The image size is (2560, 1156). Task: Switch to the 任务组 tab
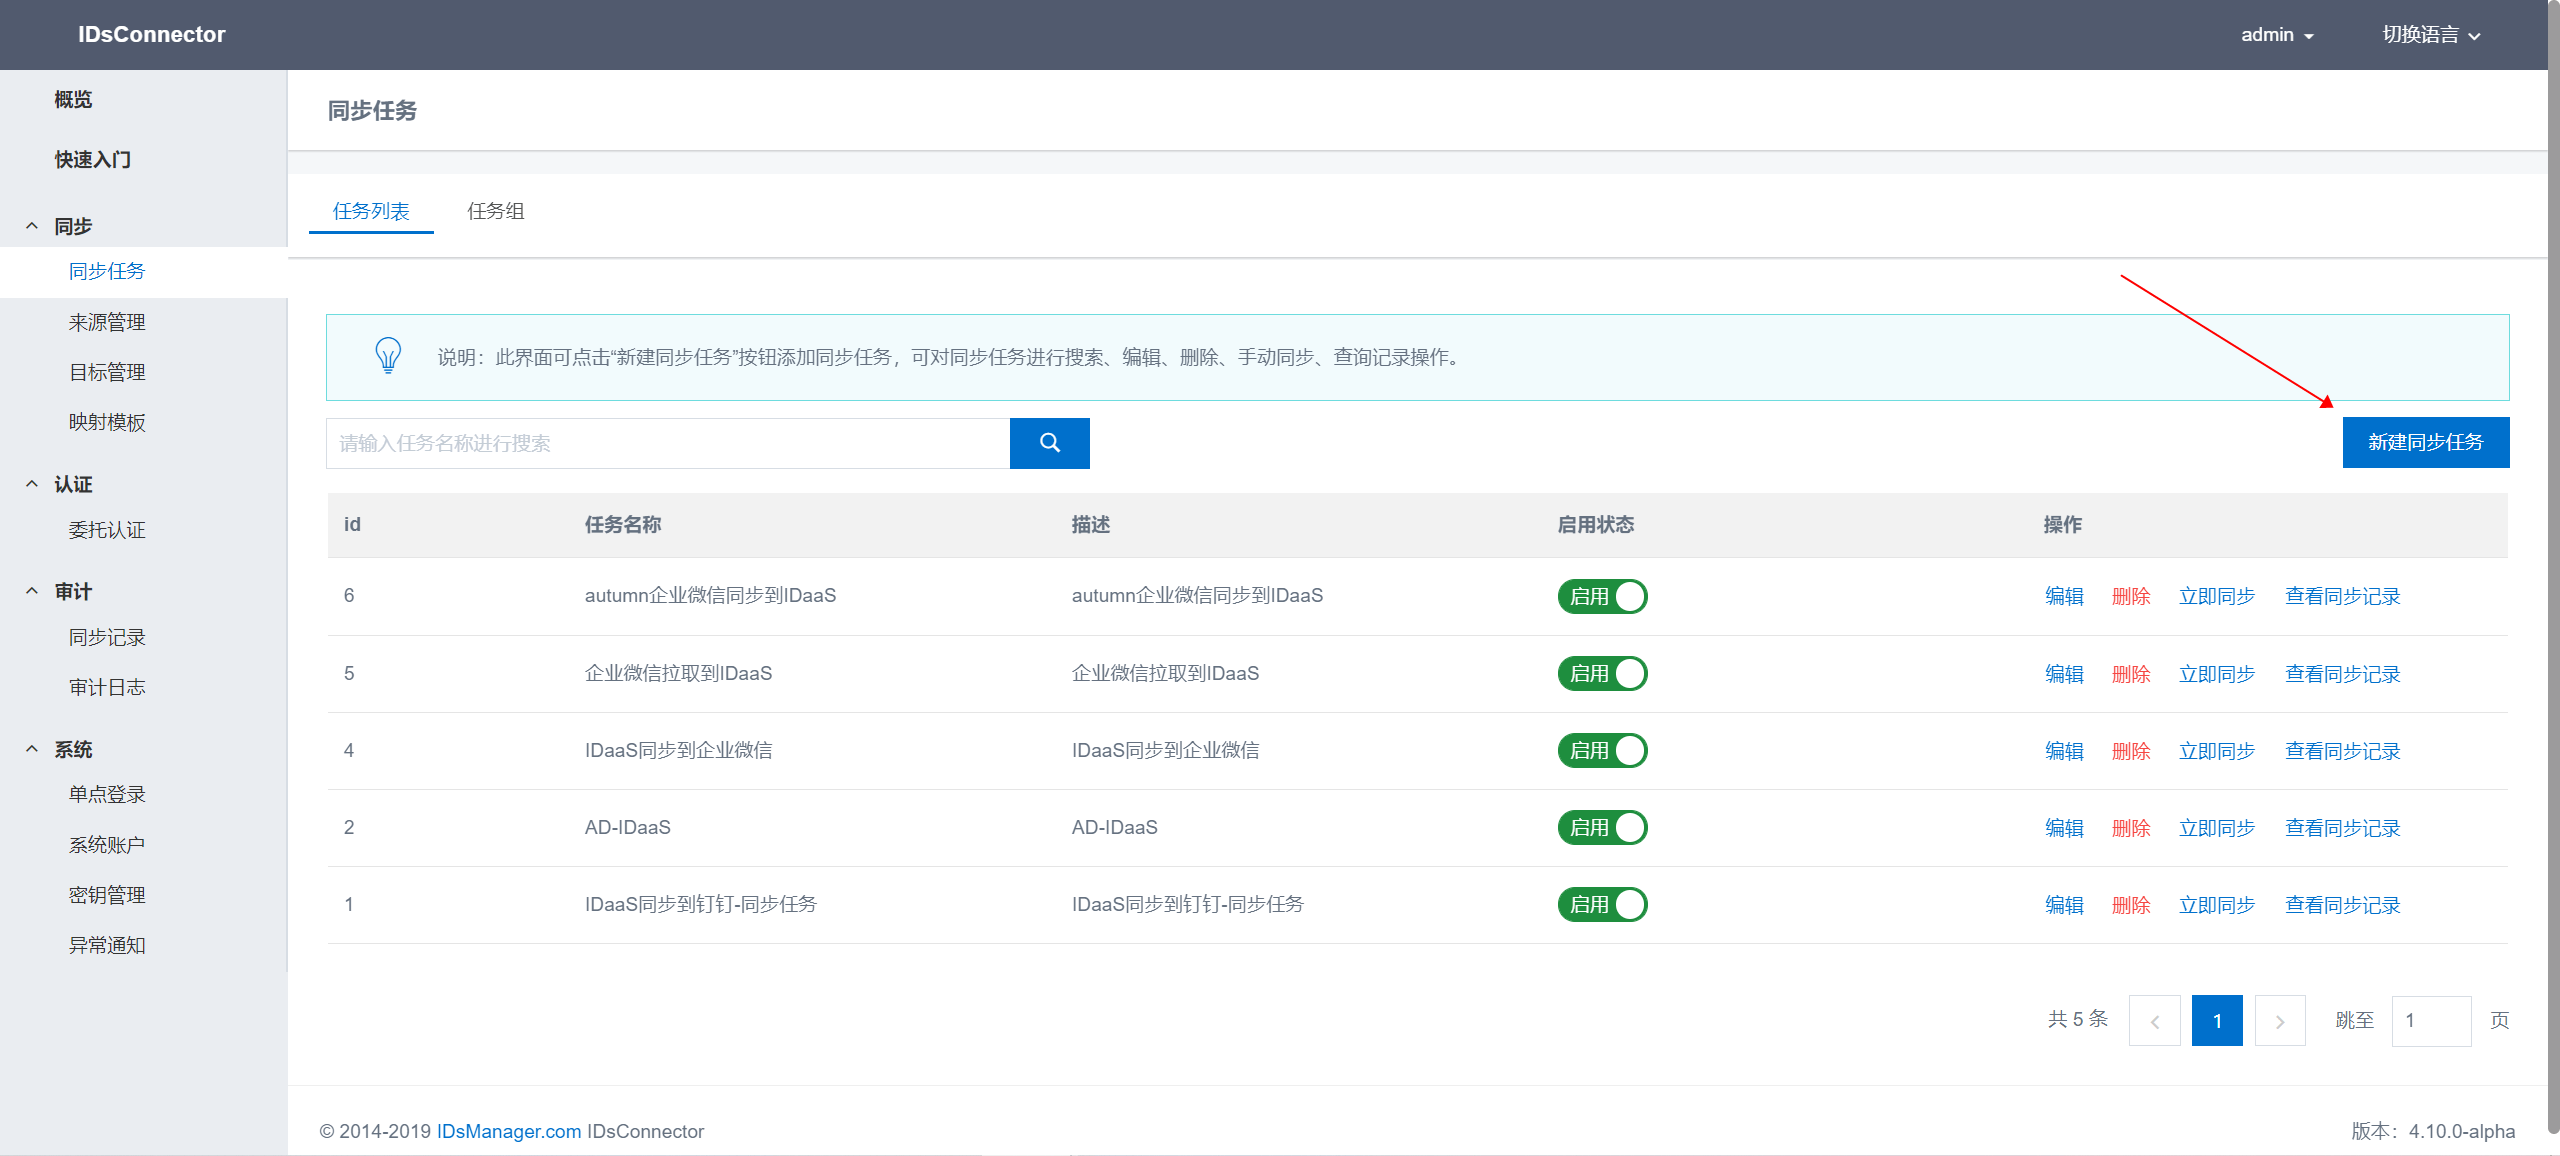496,211
